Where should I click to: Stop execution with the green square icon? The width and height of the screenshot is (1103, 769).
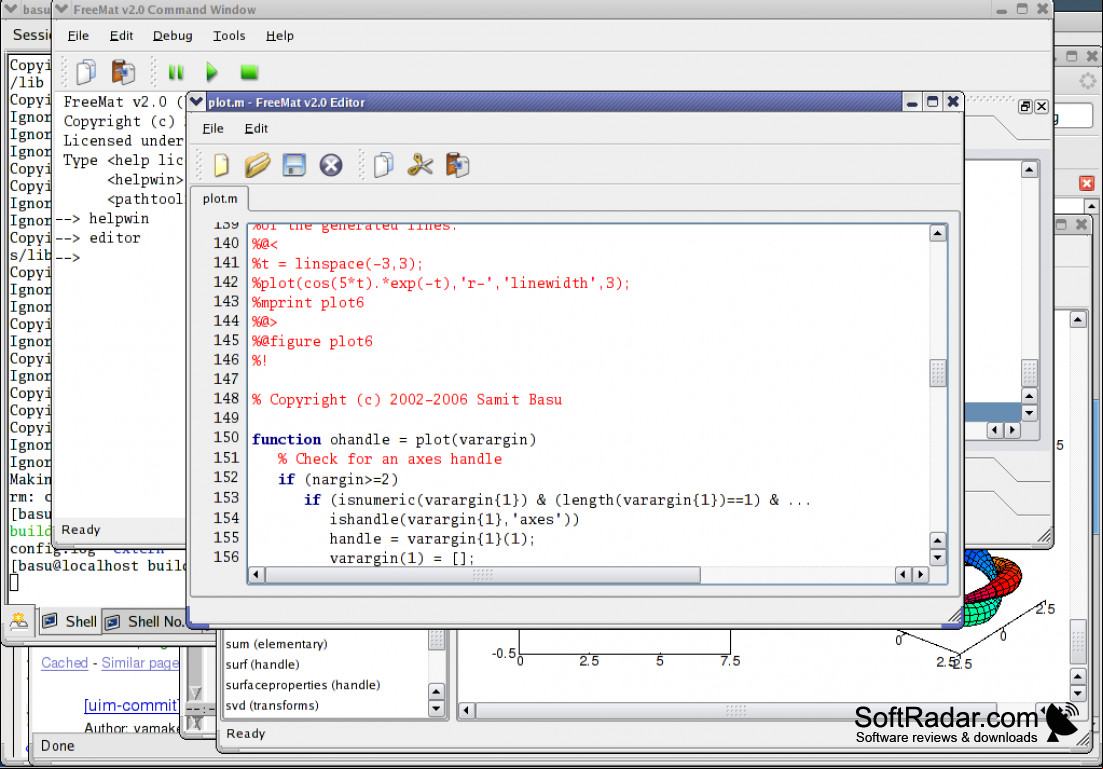(x=249, y=72)
